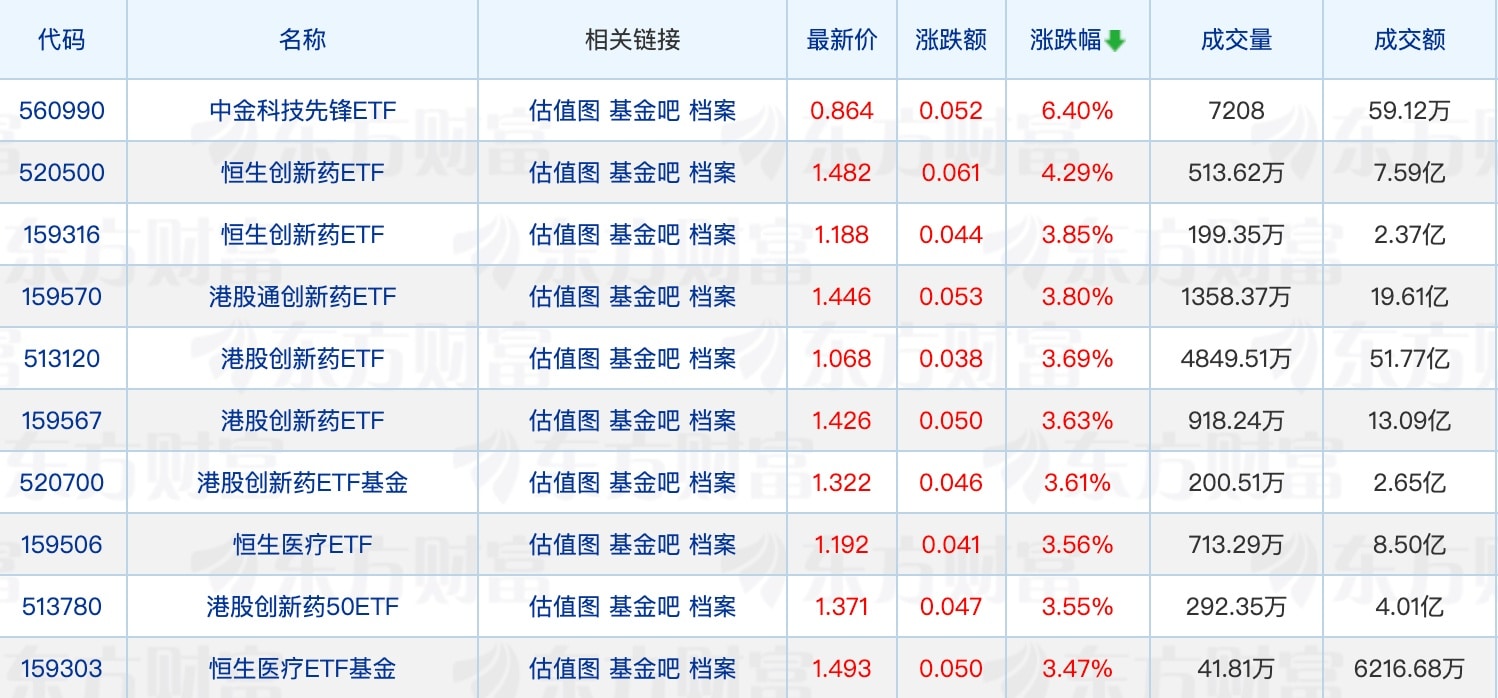Image resolution: width=1498 pixels, height=698 pixels.
Task: Open 档案 for 恒生医疗ETF基金
Action: [x=713, y=669]
